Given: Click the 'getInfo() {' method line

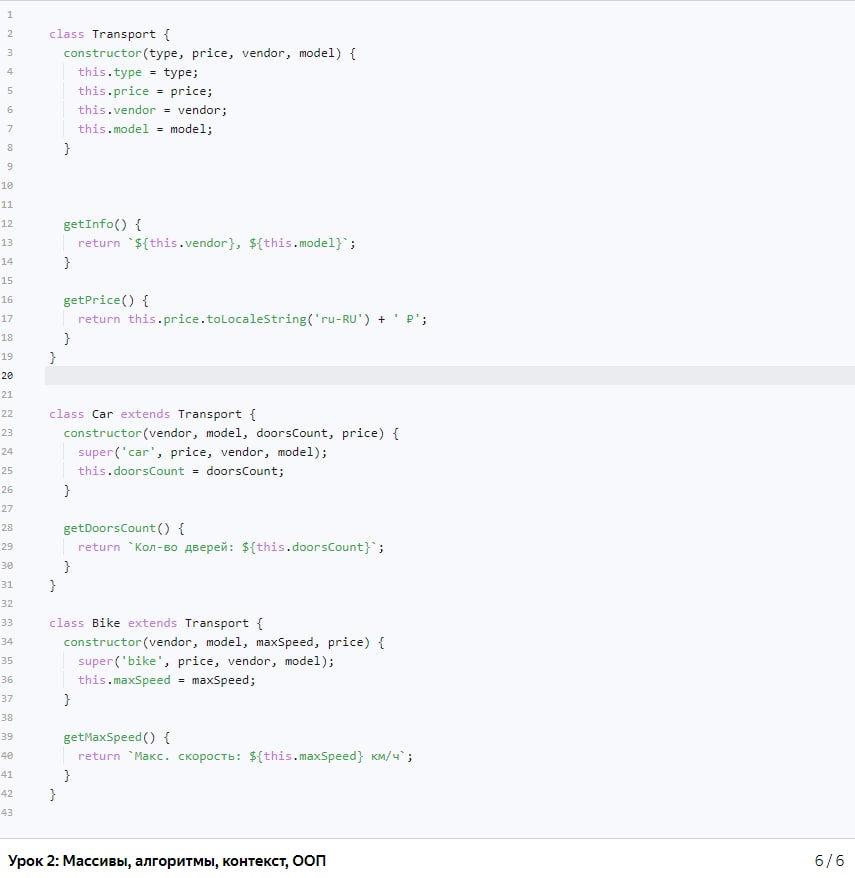Looking at the screenshot, I should tap(102, 224).
